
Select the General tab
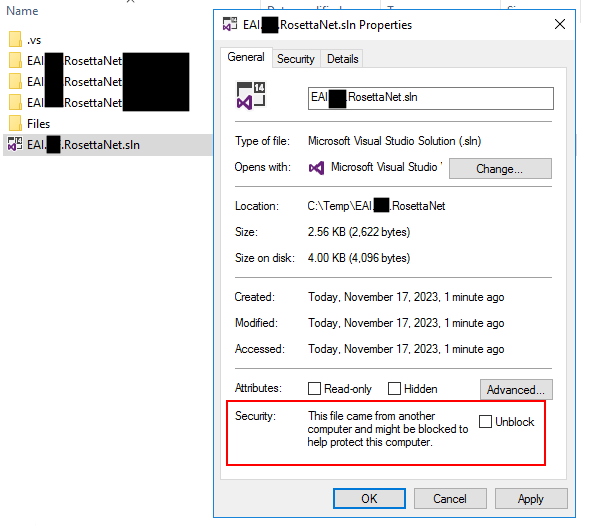[x=246, y=57]
